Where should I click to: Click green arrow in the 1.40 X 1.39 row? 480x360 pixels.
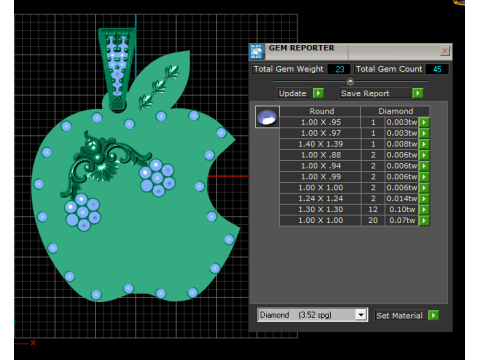[424, 144]
